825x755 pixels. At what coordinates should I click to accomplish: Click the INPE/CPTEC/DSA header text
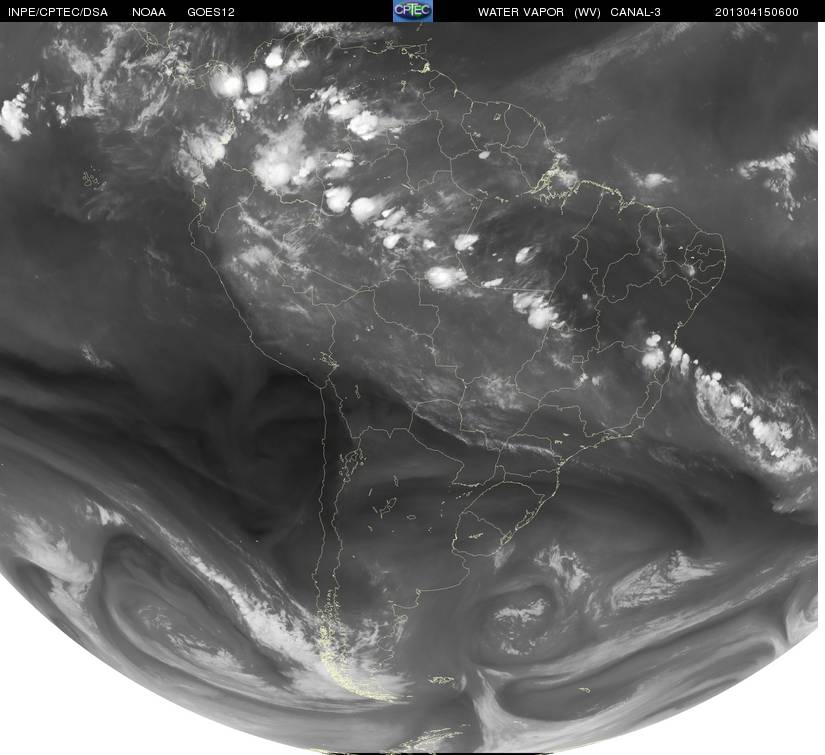point(58,12)
